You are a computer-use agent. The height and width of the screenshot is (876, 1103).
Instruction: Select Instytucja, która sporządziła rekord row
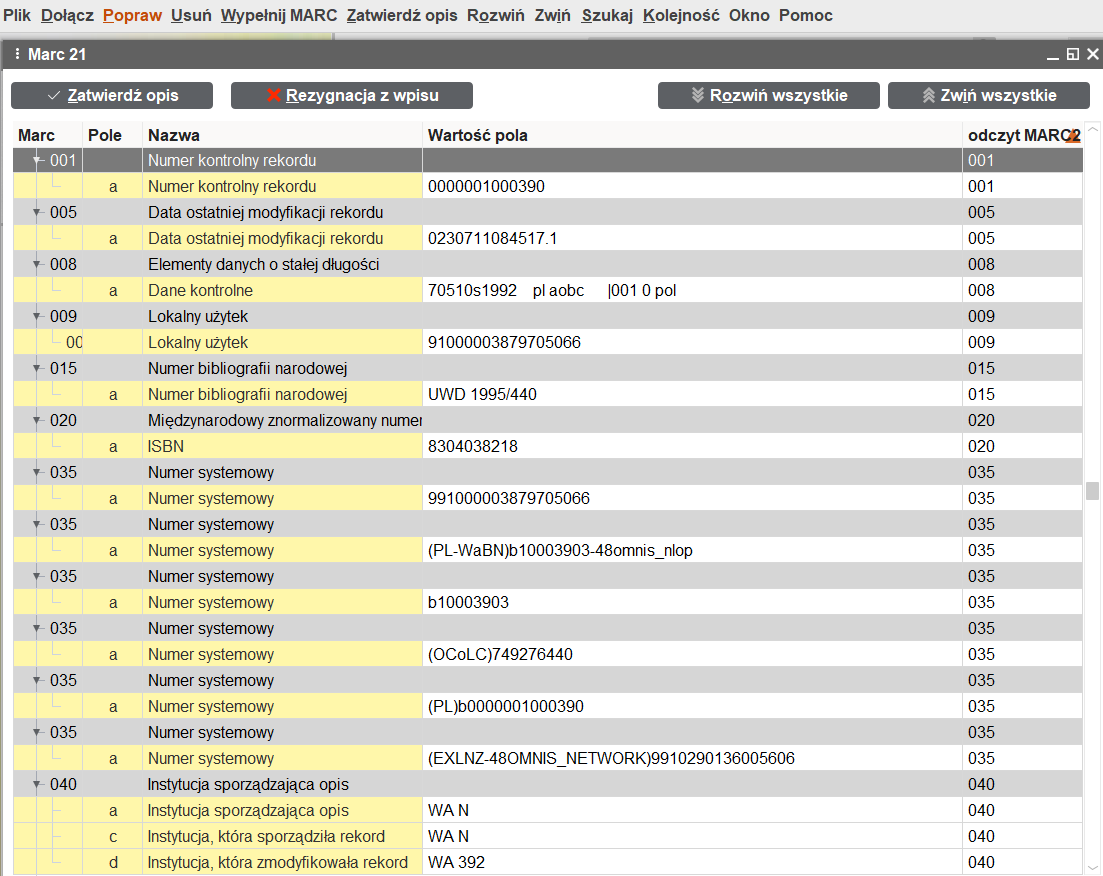547,837
